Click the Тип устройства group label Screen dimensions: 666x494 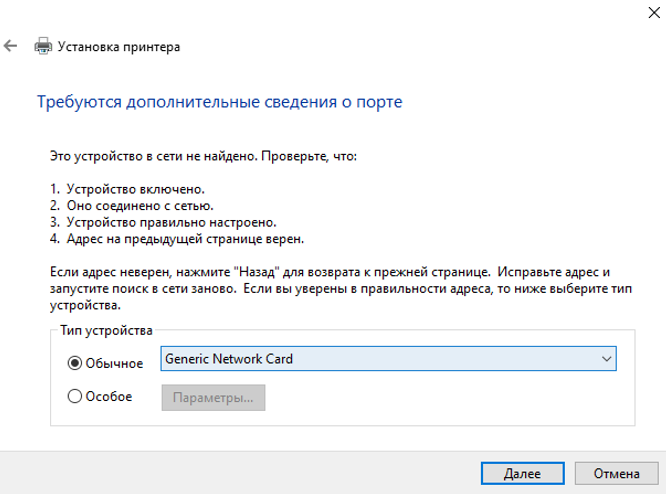107,331
